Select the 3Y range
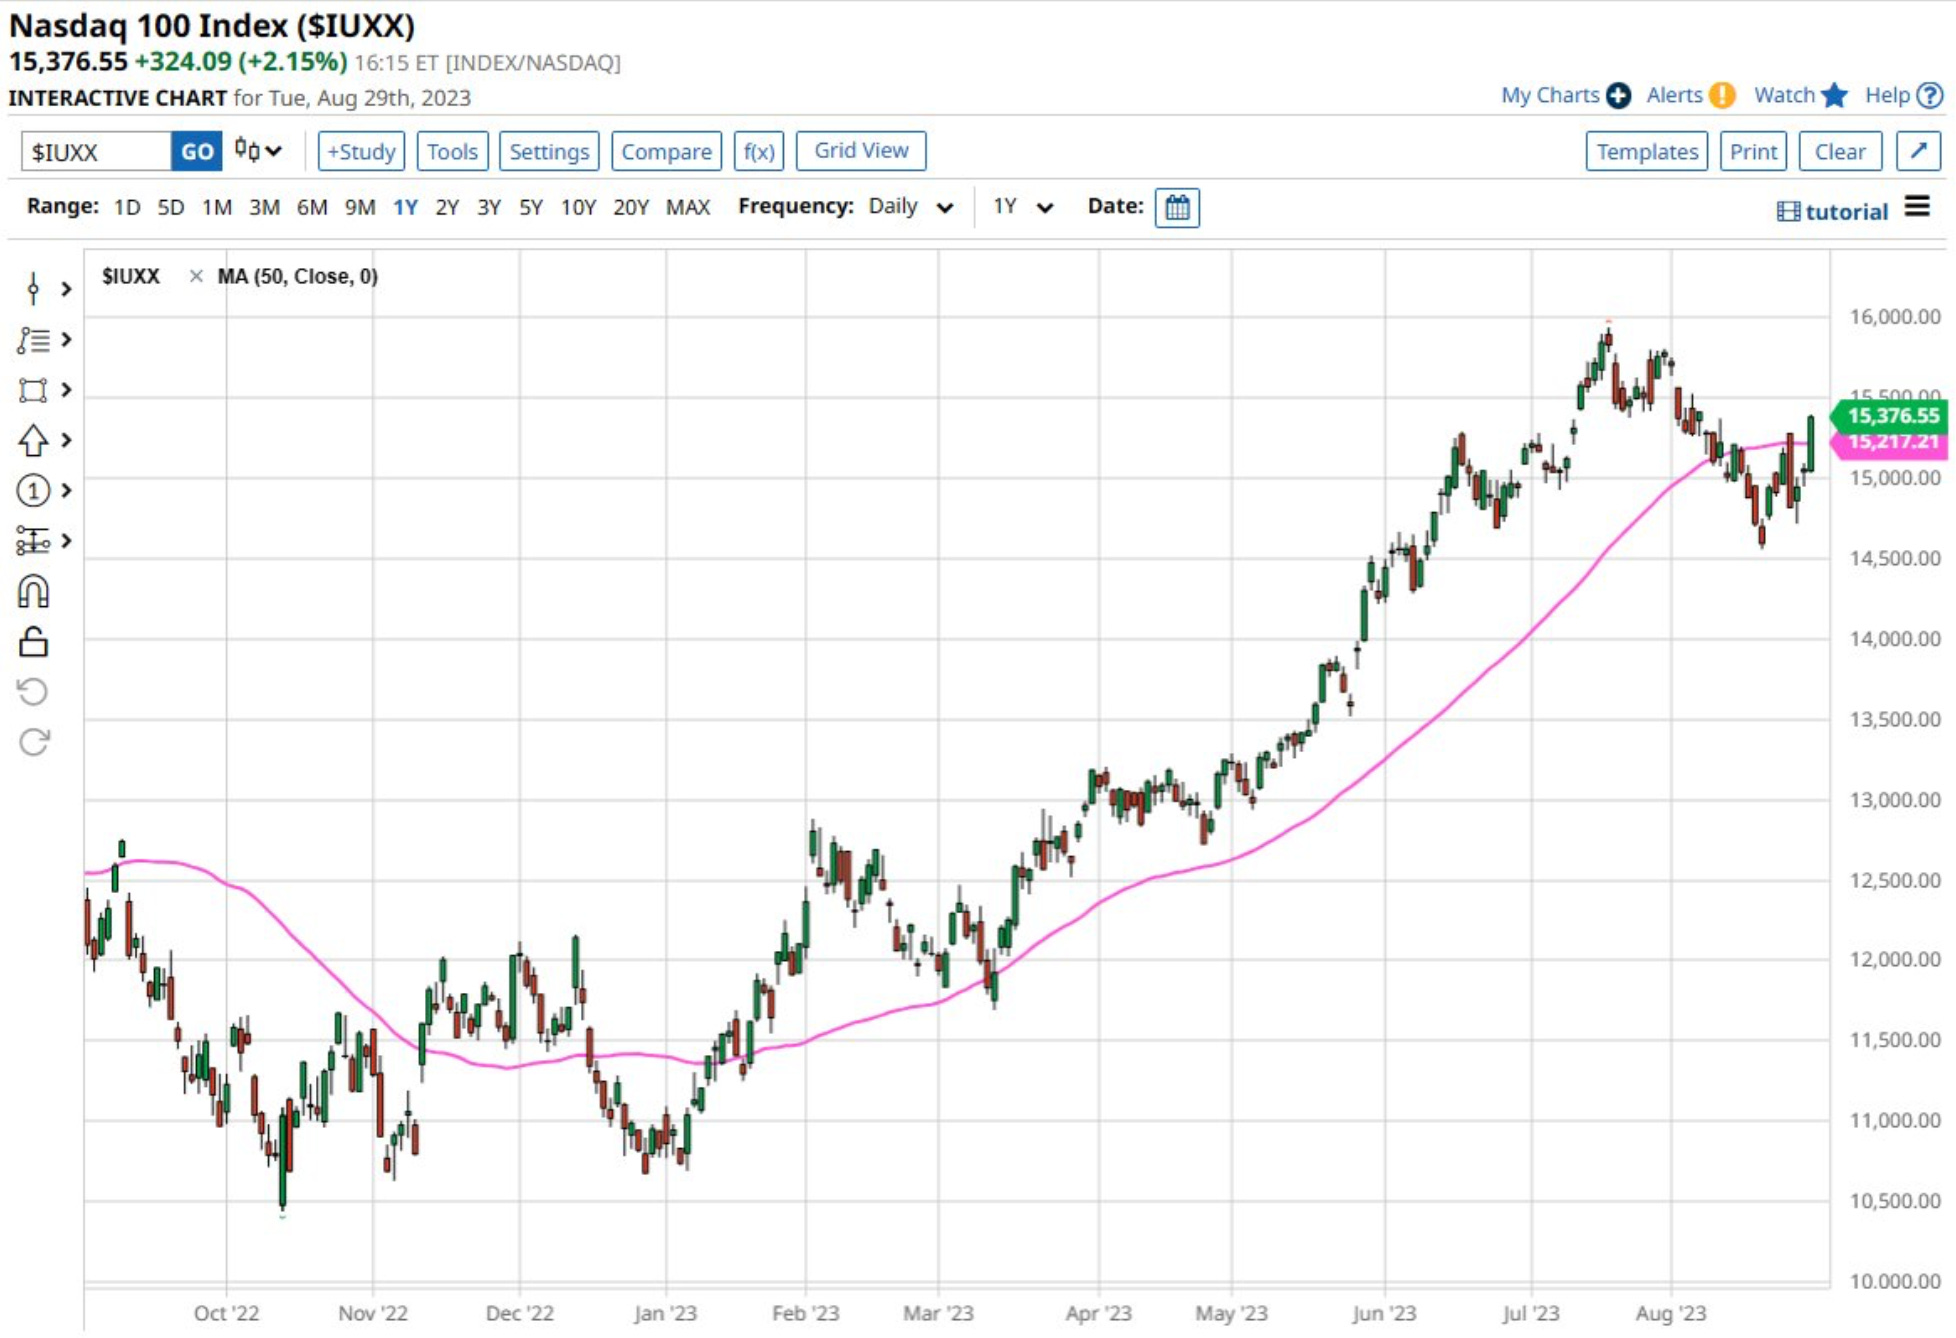The height and width of the screenshot is (1338, 1956). (489, 207)
